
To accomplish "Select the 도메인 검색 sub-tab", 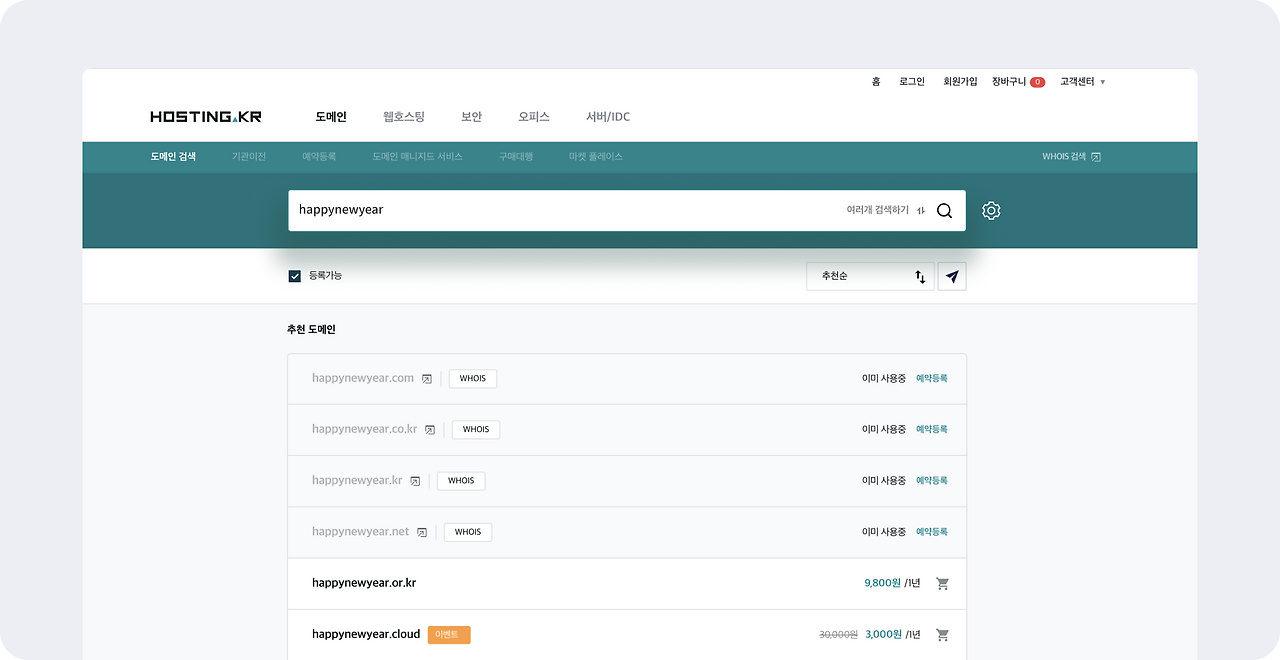I will point(173,157).
